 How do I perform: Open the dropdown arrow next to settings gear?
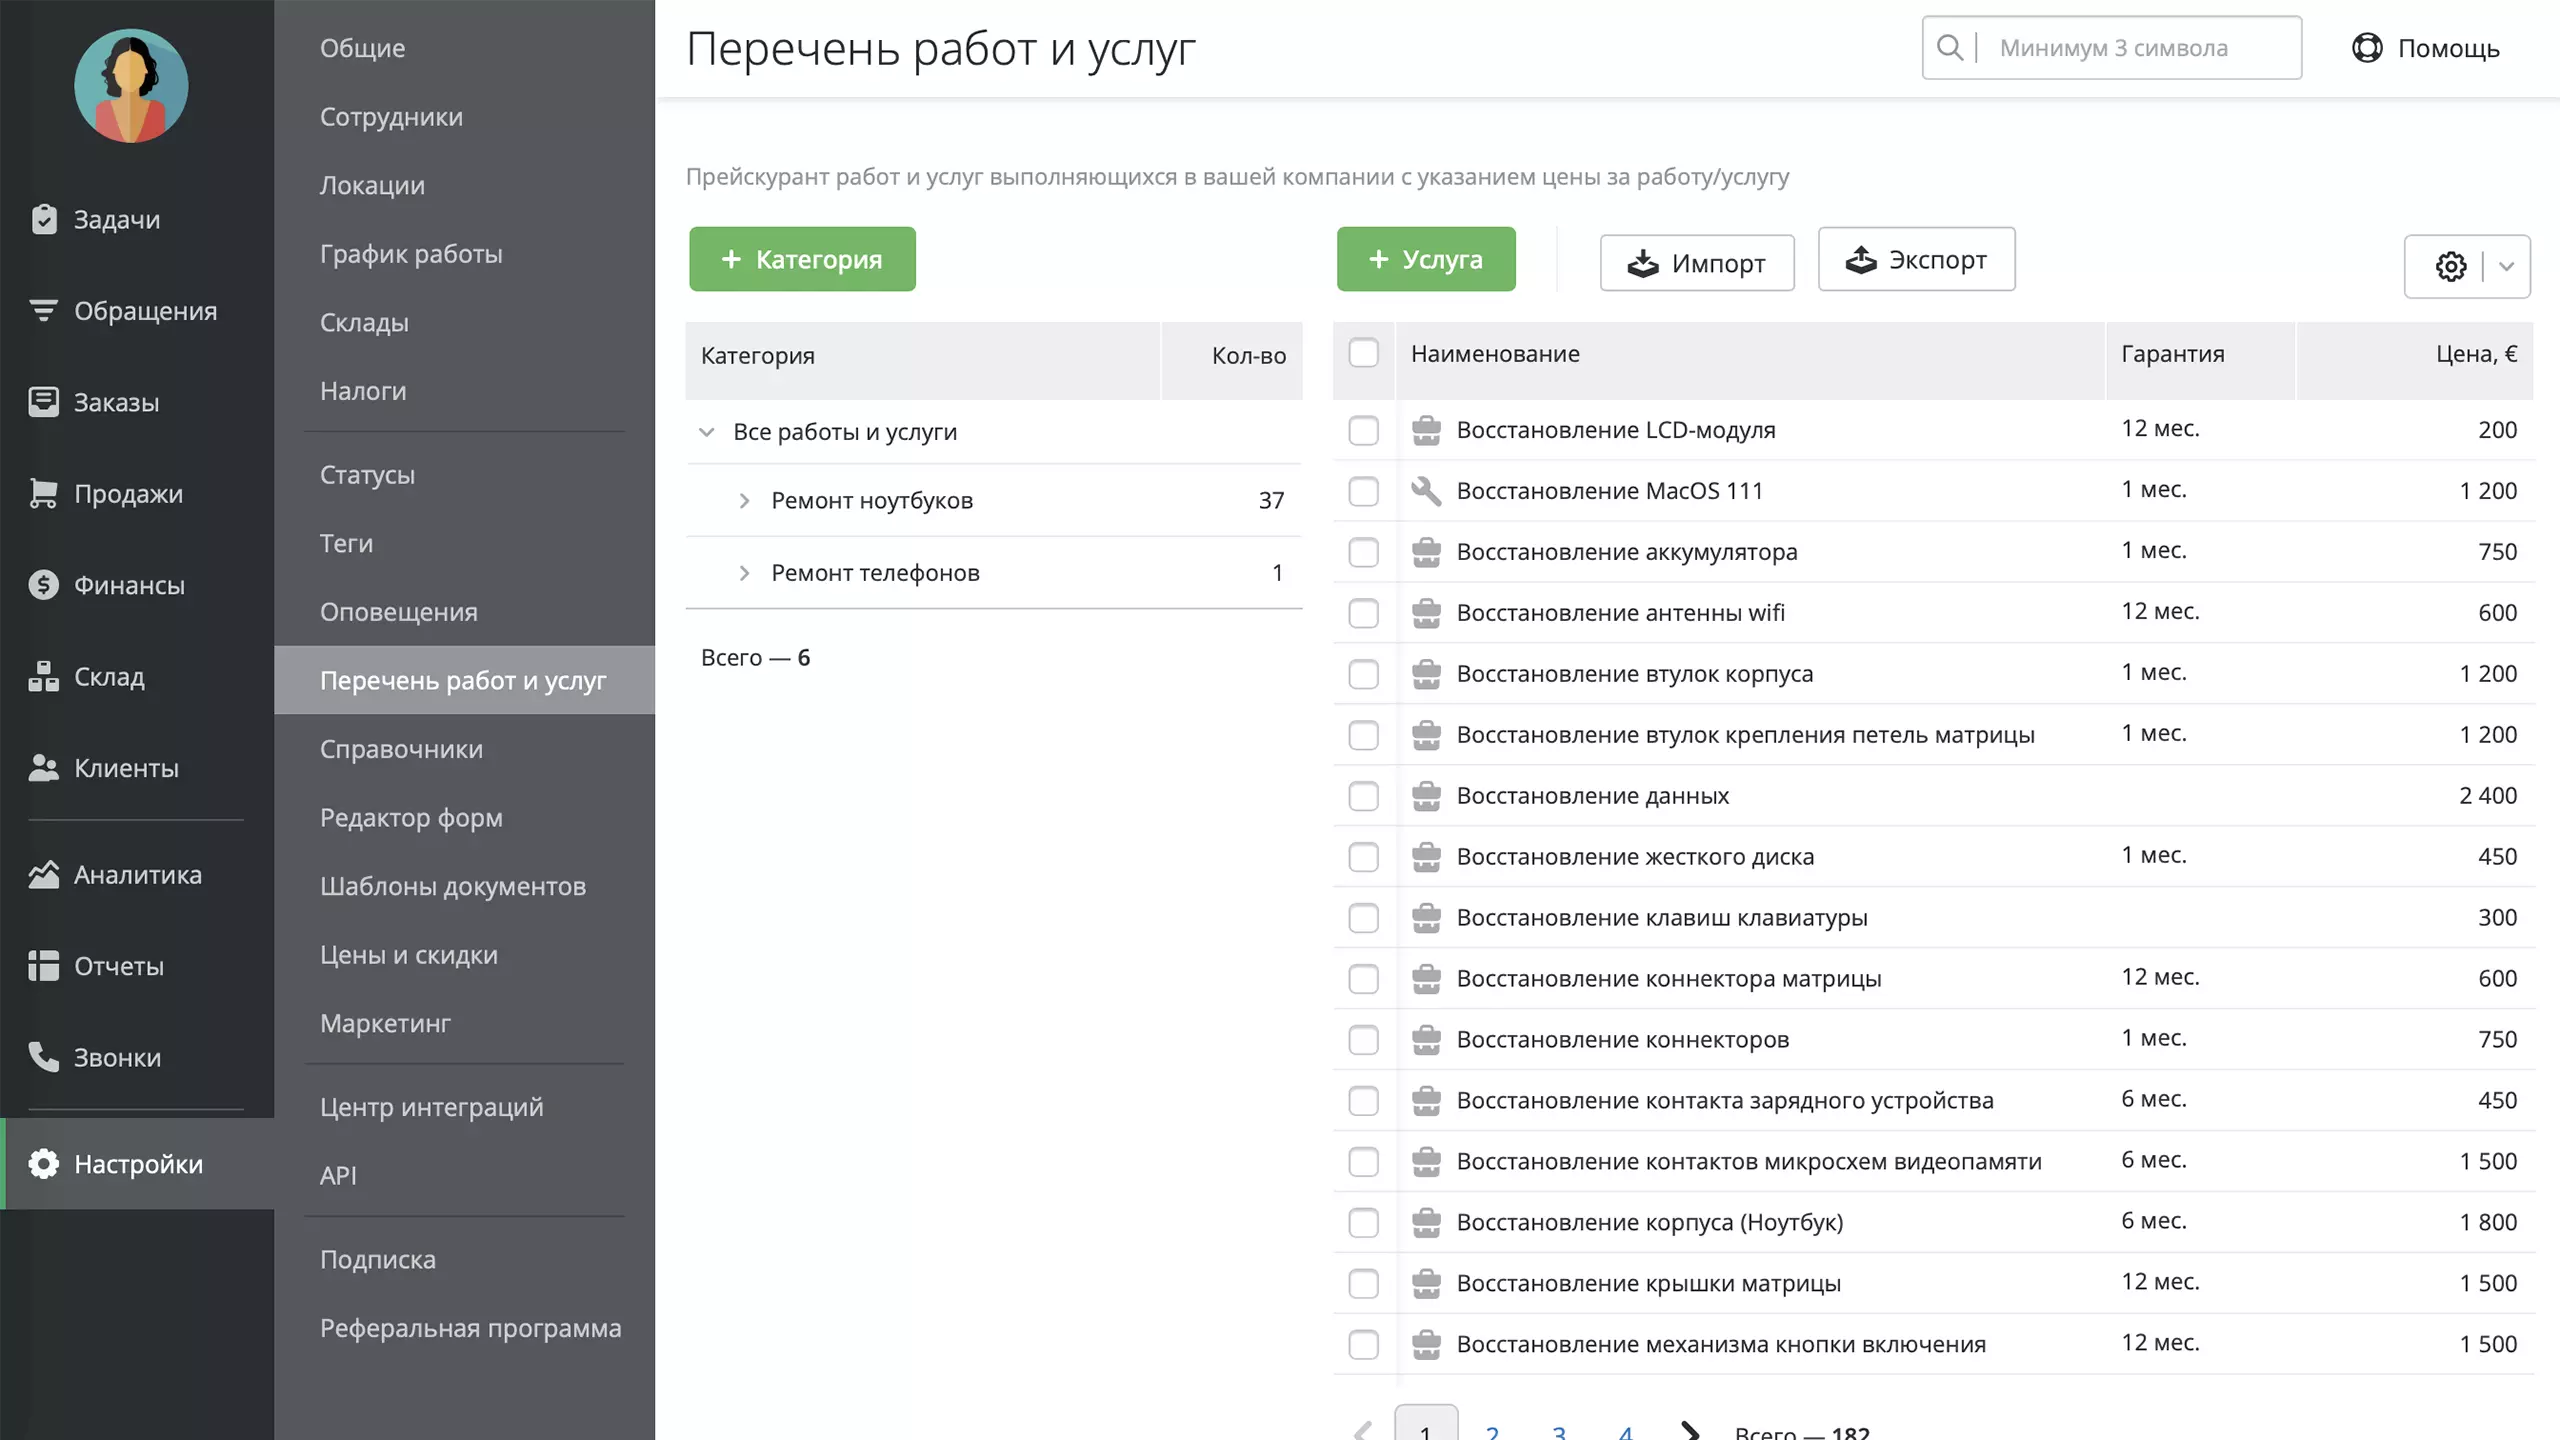(x=2507, y=266)
